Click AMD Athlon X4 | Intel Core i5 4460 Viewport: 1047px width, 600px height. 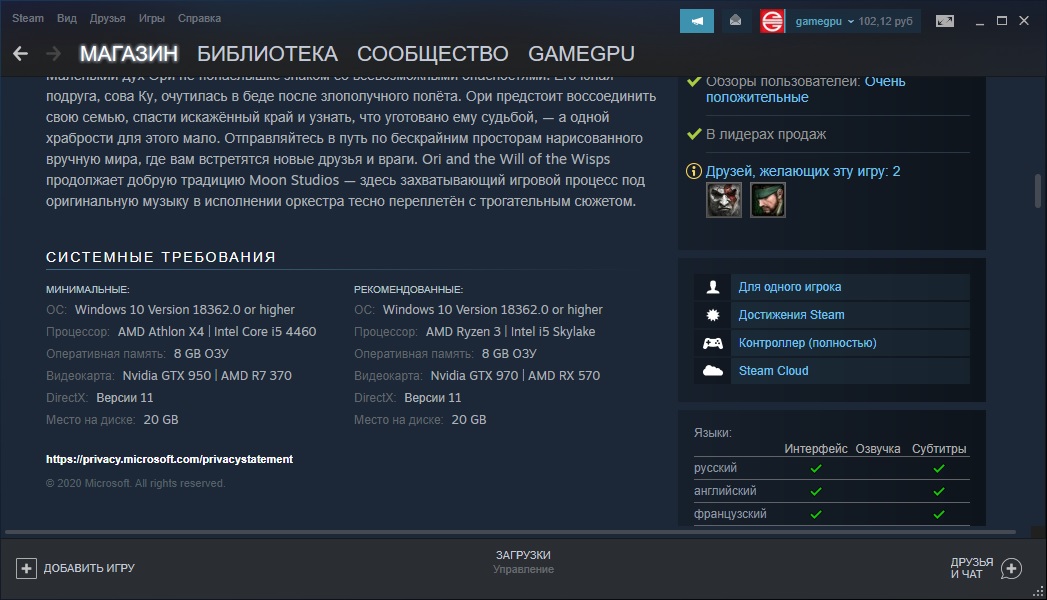click(x=217, y=332)
